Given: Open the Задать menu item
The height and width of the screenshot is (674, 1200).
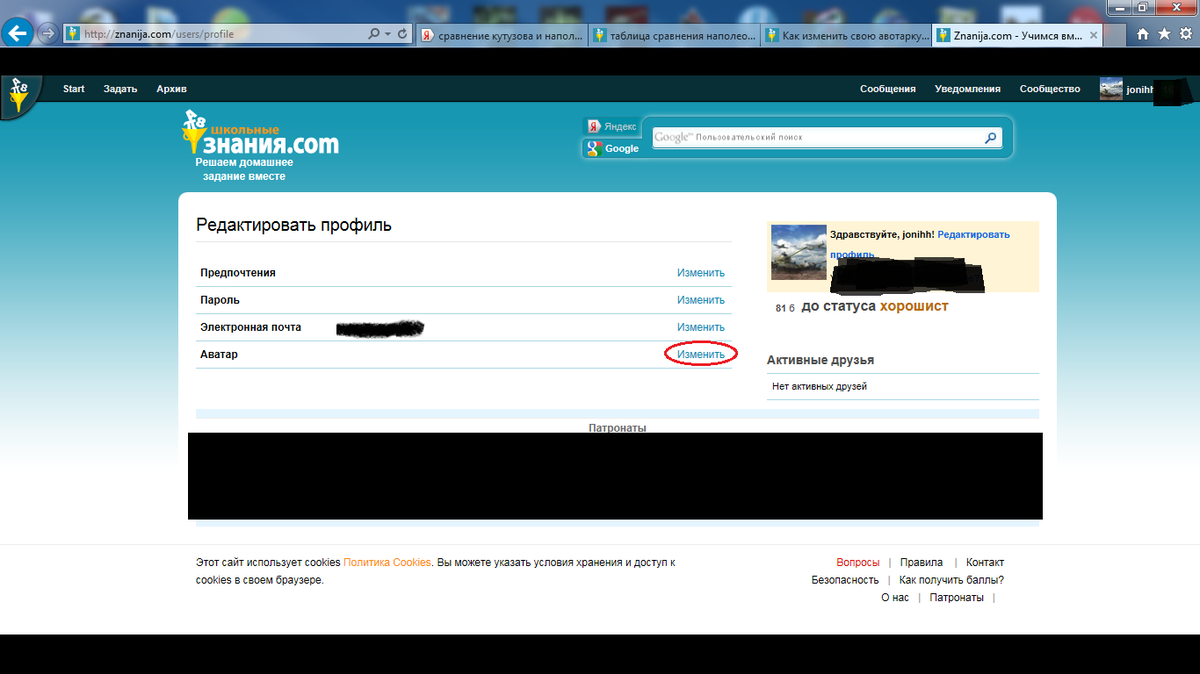Looking at the screenshot, I should [120, 89].
